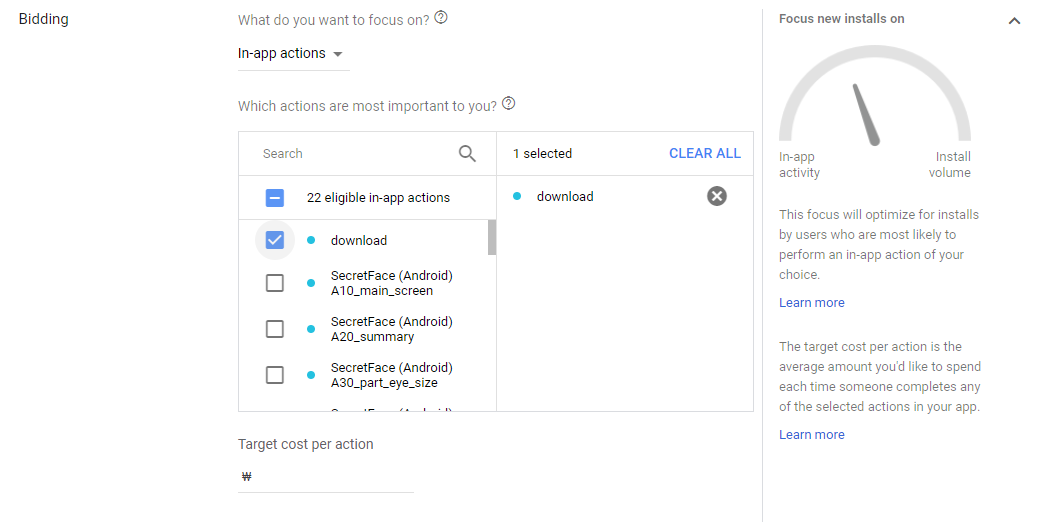
Task: Click the in-app actions Search field
Action: (350, 154)
